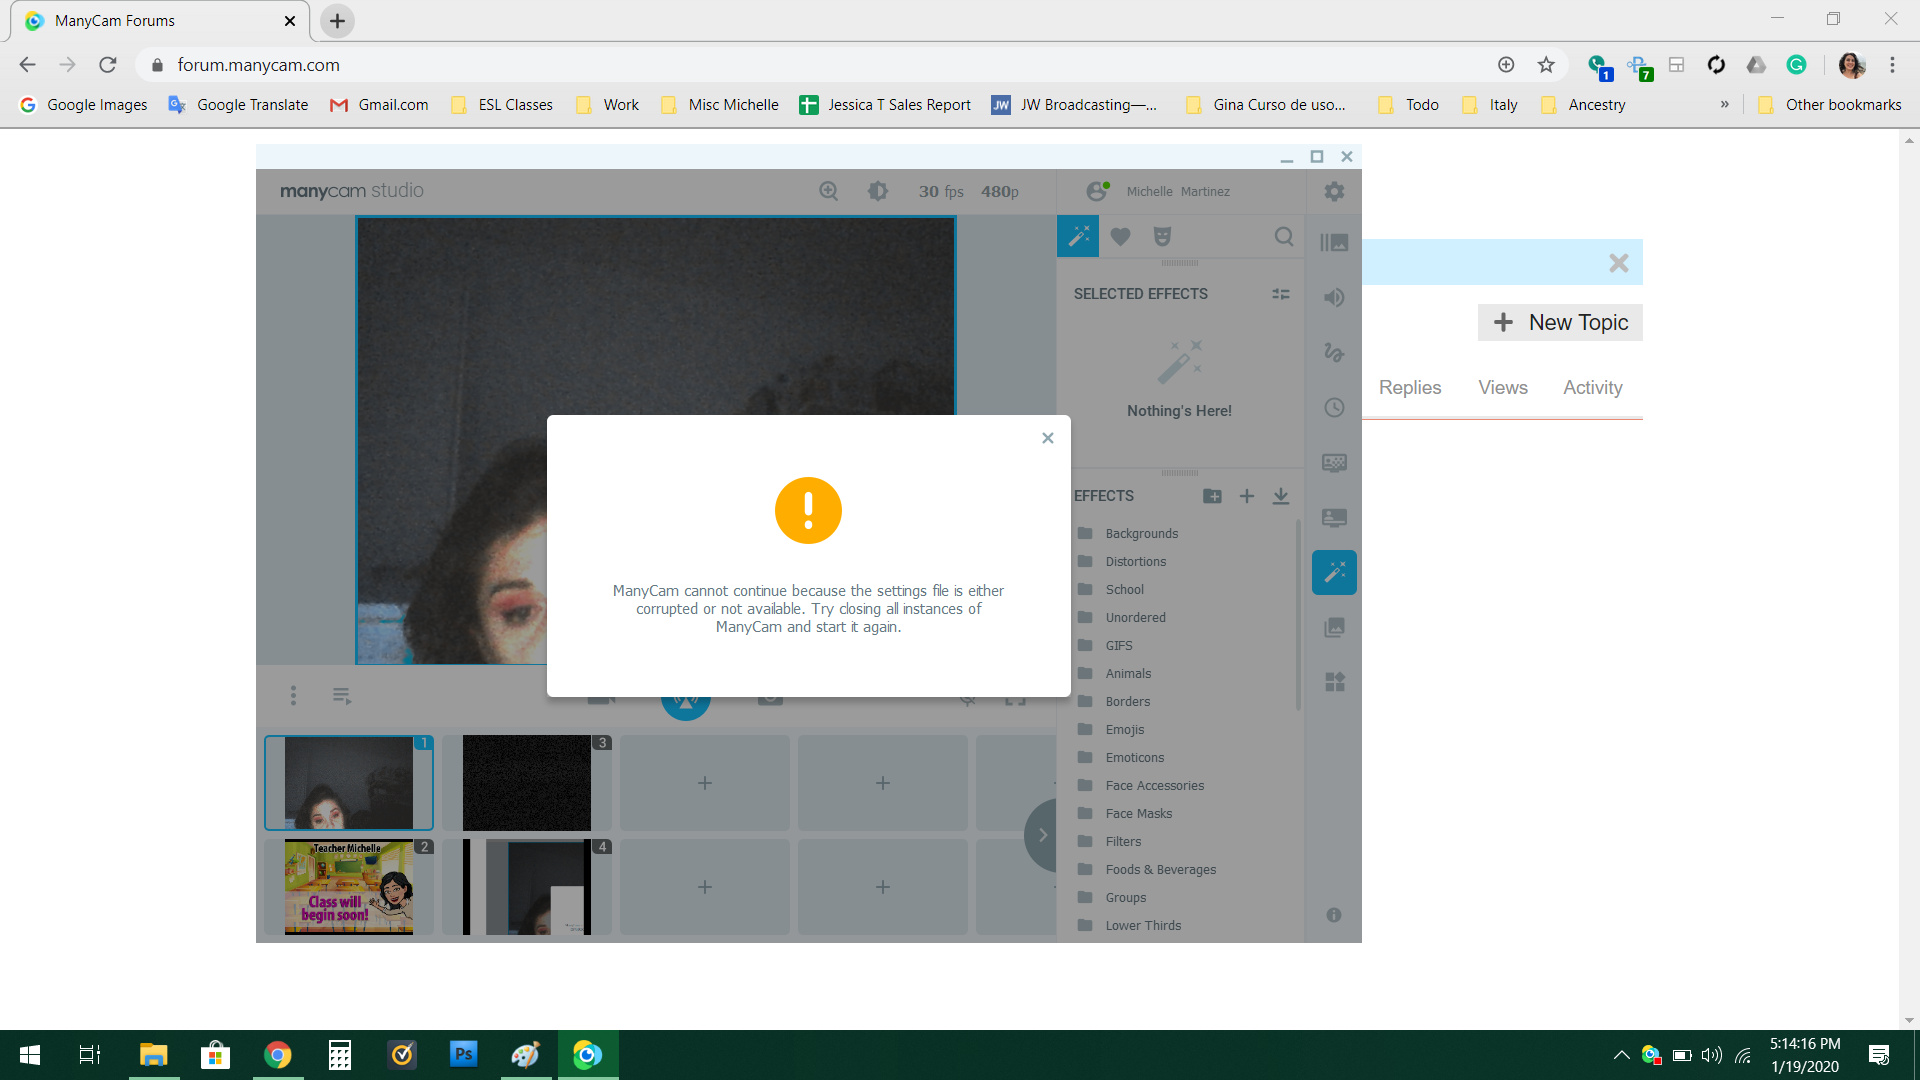1920x1080 pixels.
Task: Open the Face Accessories folder
Action: pos(1141,785)
